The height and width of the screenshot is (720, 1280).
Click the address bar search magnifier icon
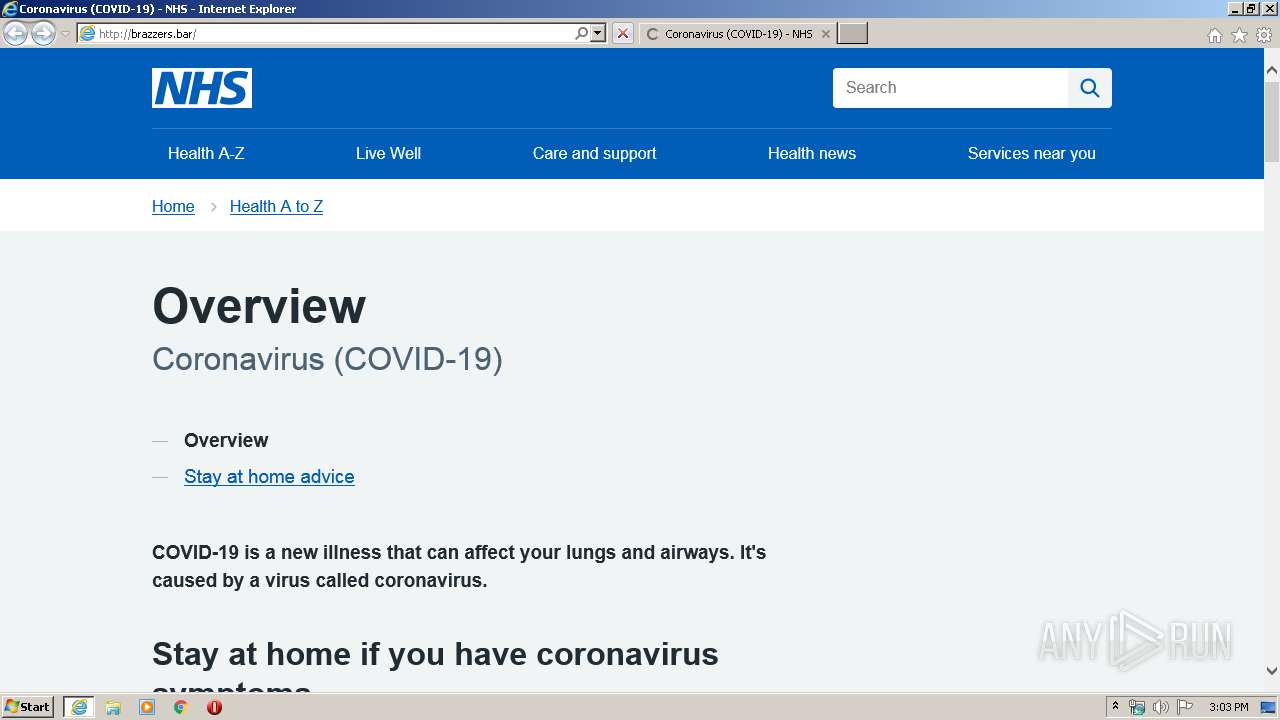click(x=581, y=34)
